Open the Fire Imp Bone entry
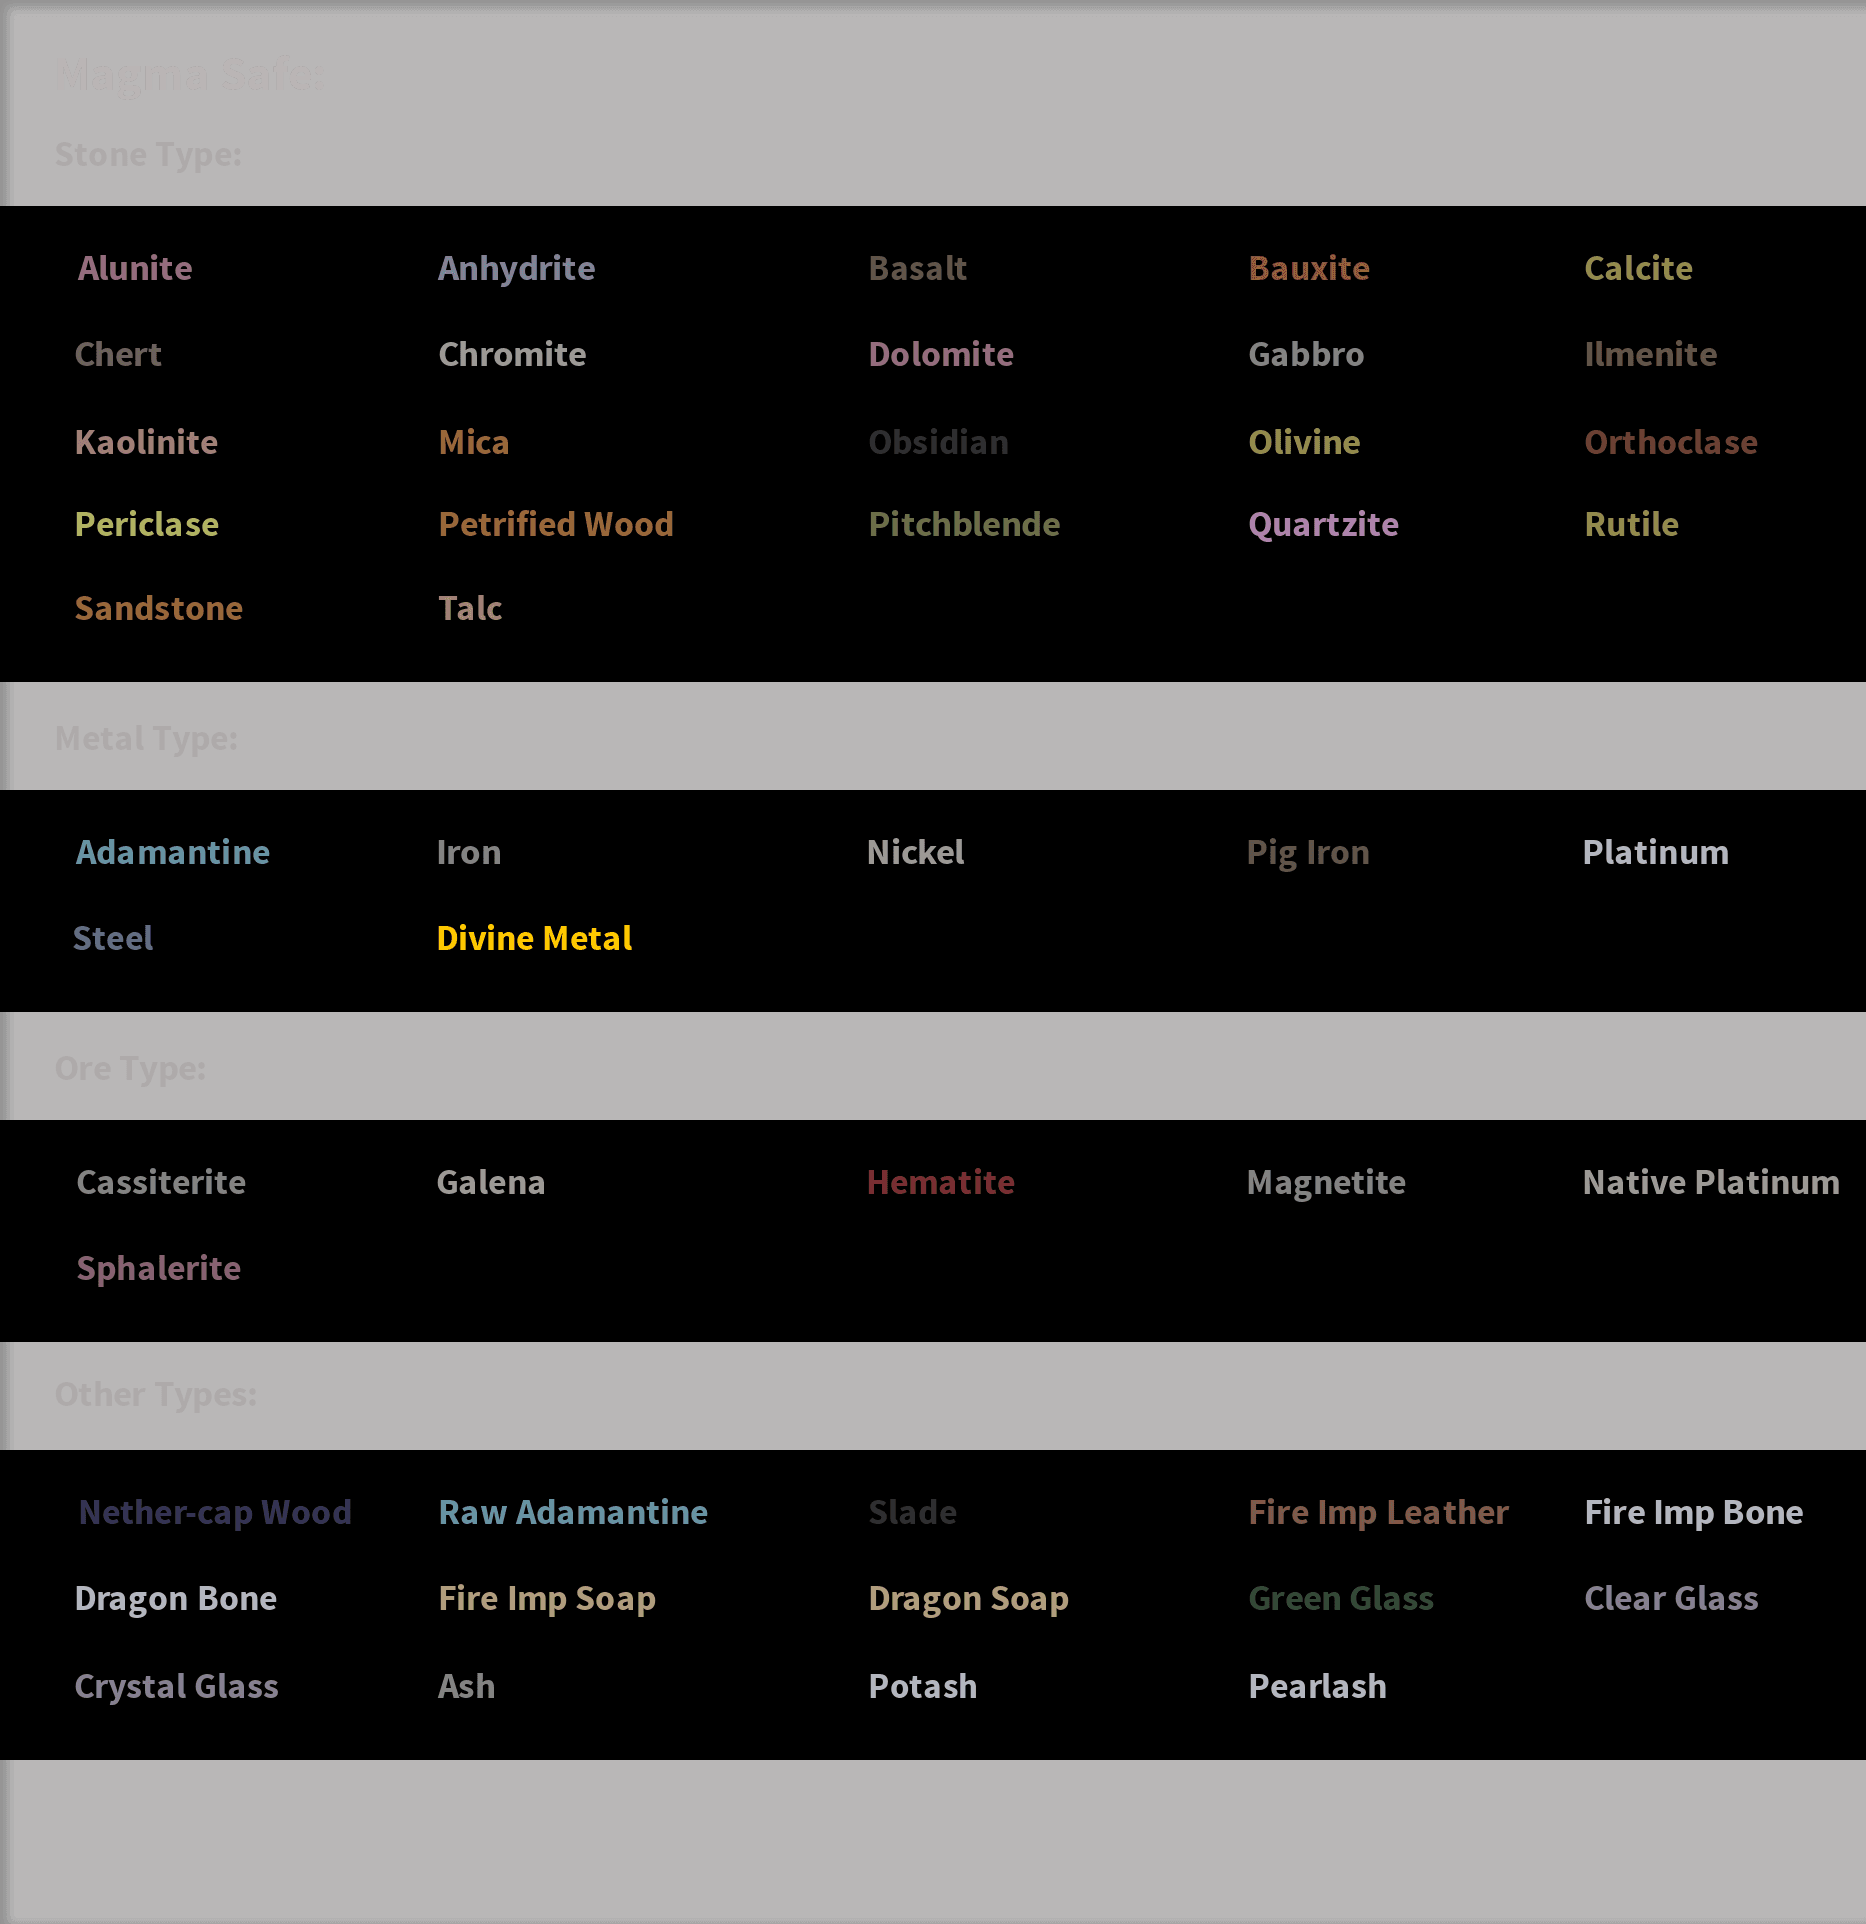 pos(1694,1512)
